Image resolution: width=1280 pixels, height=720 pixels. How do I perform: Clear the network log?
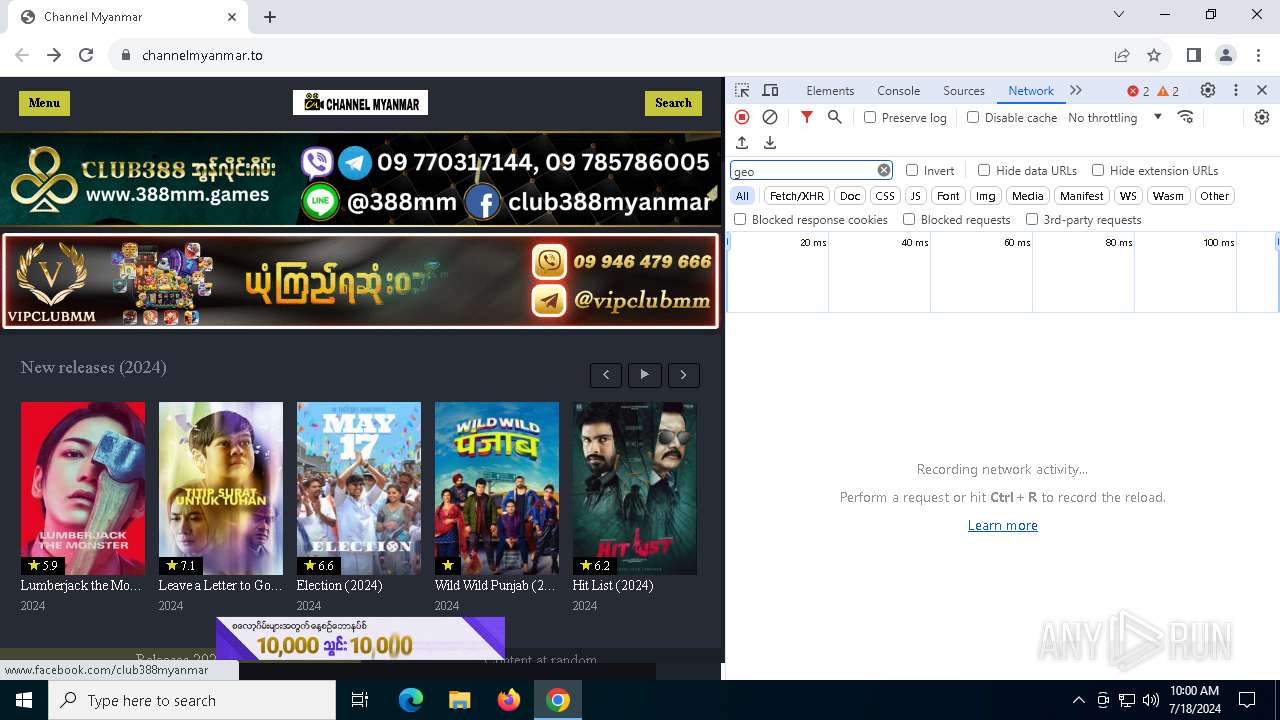pyautogui.click(x=770, y=117)
